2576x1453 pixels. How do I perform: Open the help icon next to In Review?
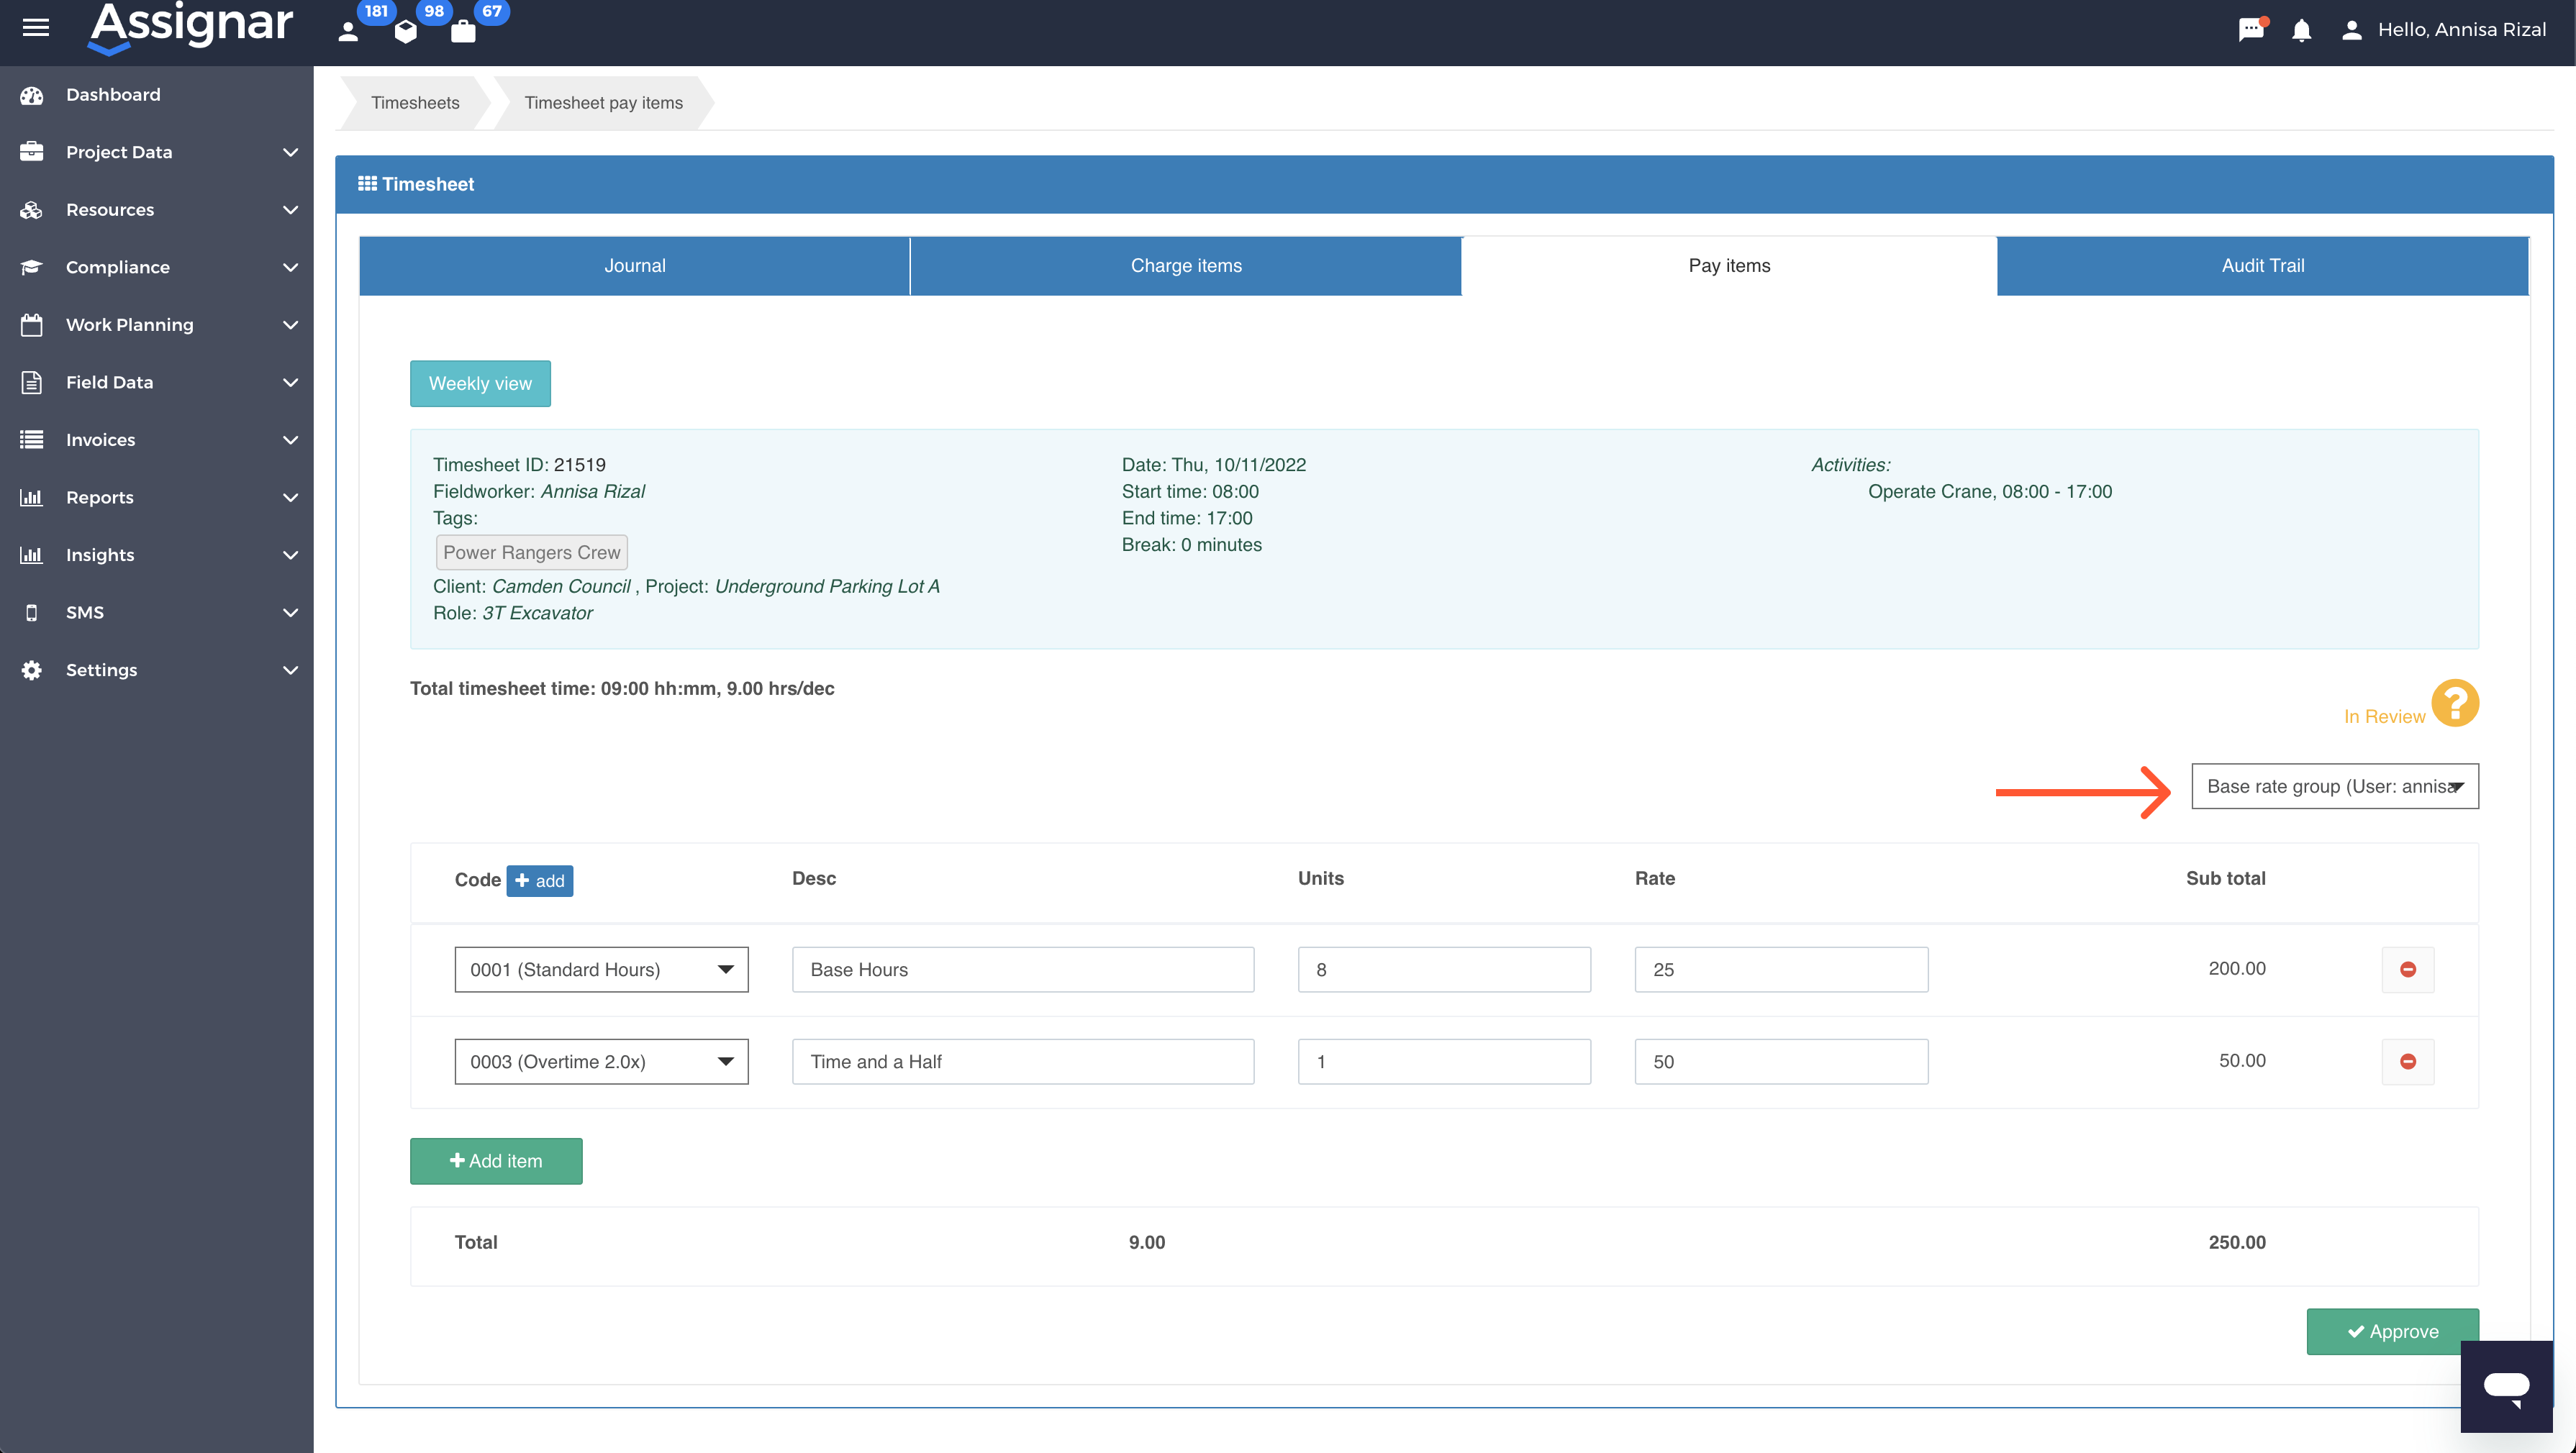(x=2455, y=703)
